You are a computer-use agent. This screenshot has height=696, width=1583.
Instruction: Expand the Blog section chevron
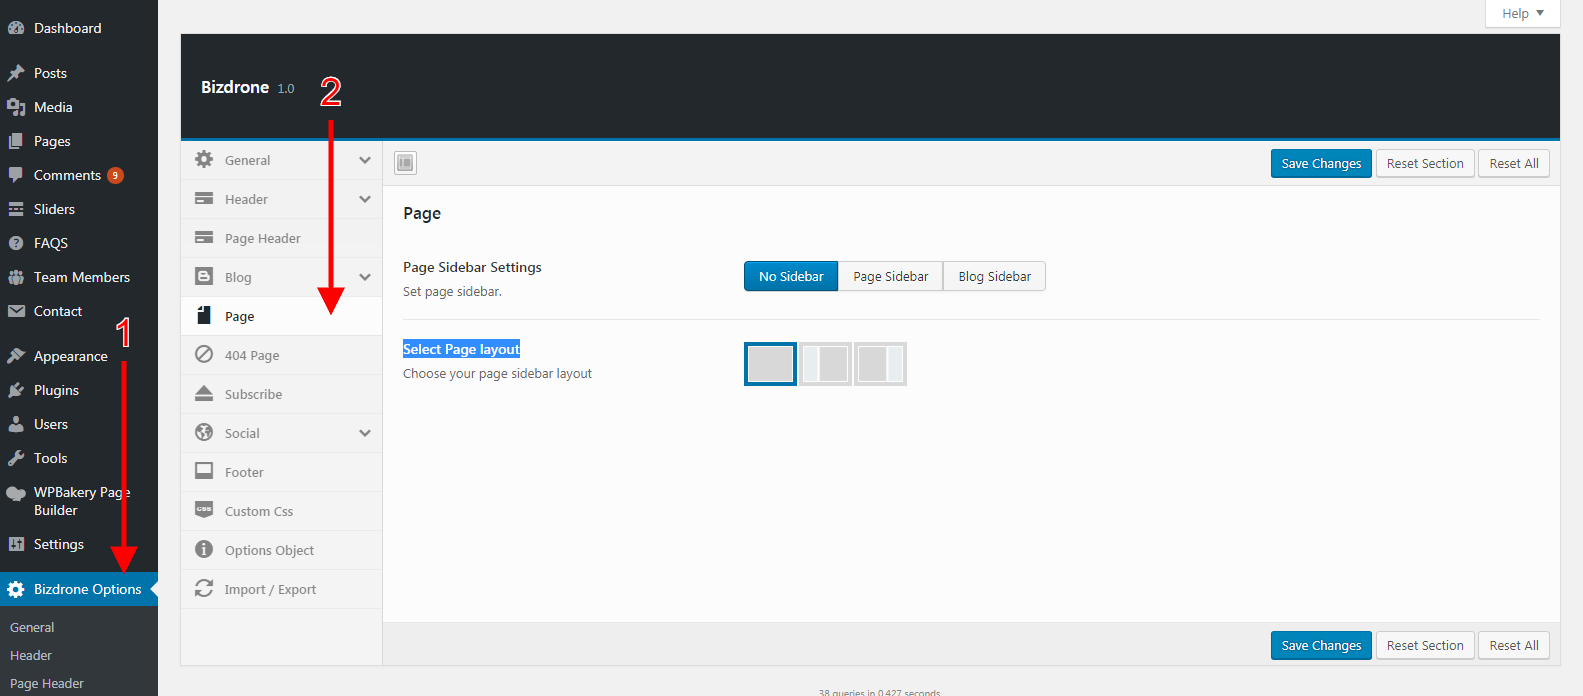[365, 277]
